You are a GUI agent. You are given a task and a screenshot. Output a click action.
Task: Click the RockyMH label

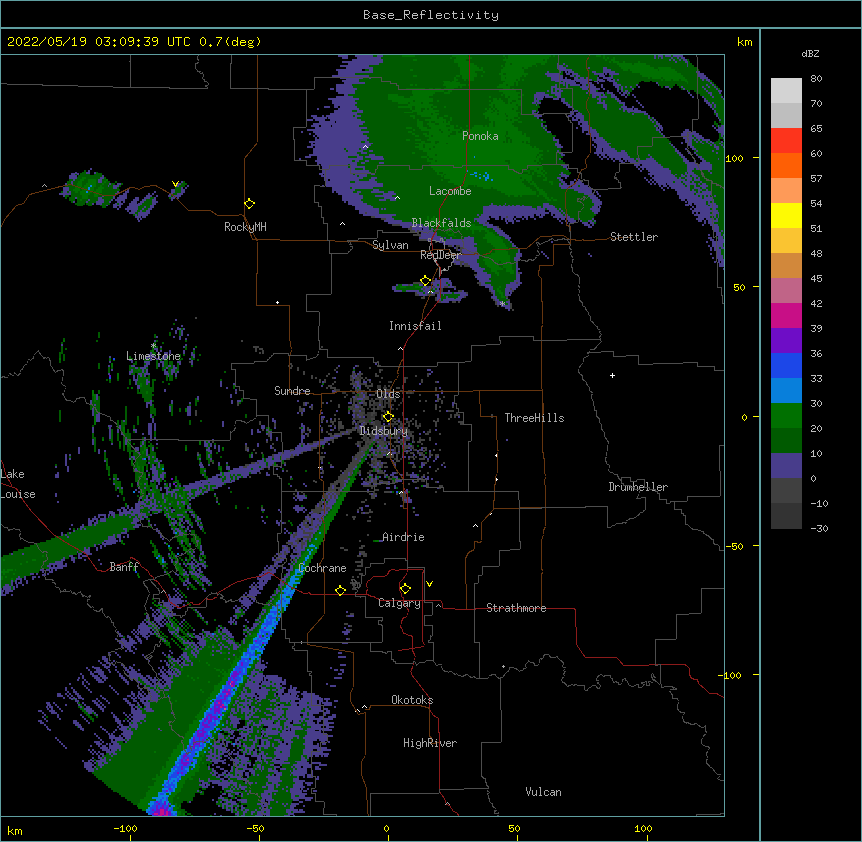tap(245, 227)
